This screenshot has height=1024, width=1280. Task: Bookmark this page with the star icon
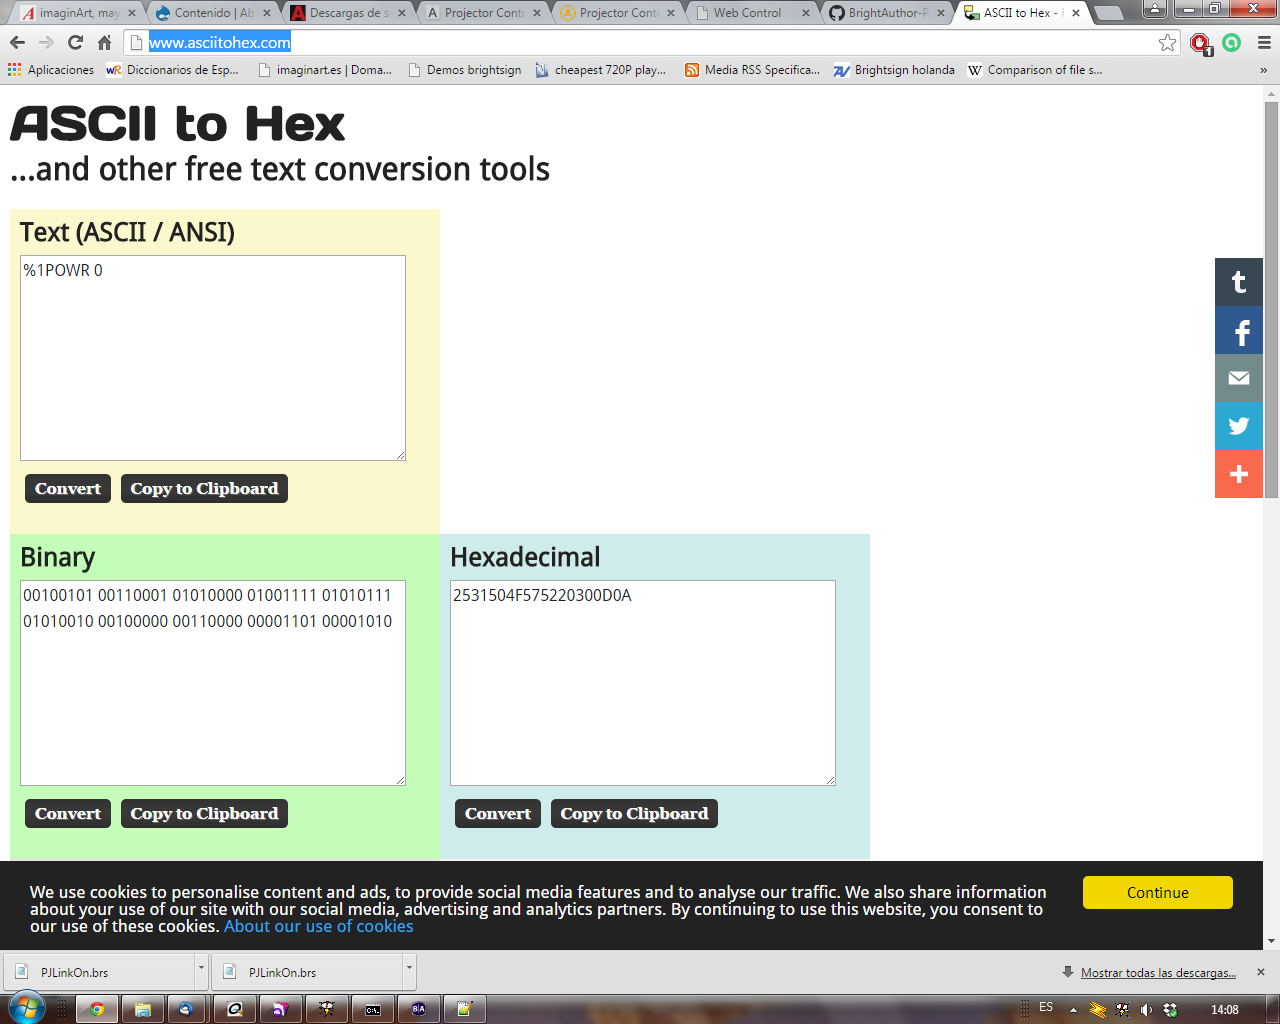pos(1167,42)
